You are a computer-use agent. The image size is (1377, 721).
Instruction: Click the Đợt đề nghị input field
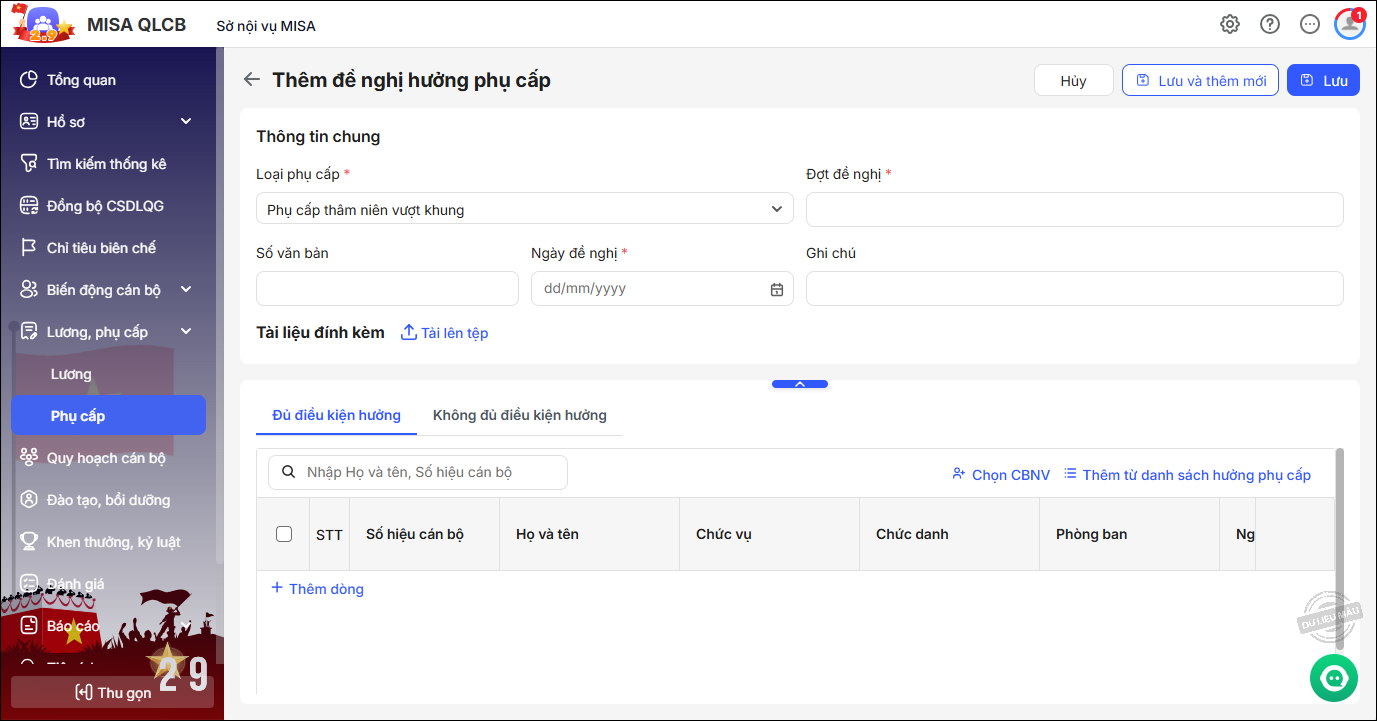(1074, 210)
